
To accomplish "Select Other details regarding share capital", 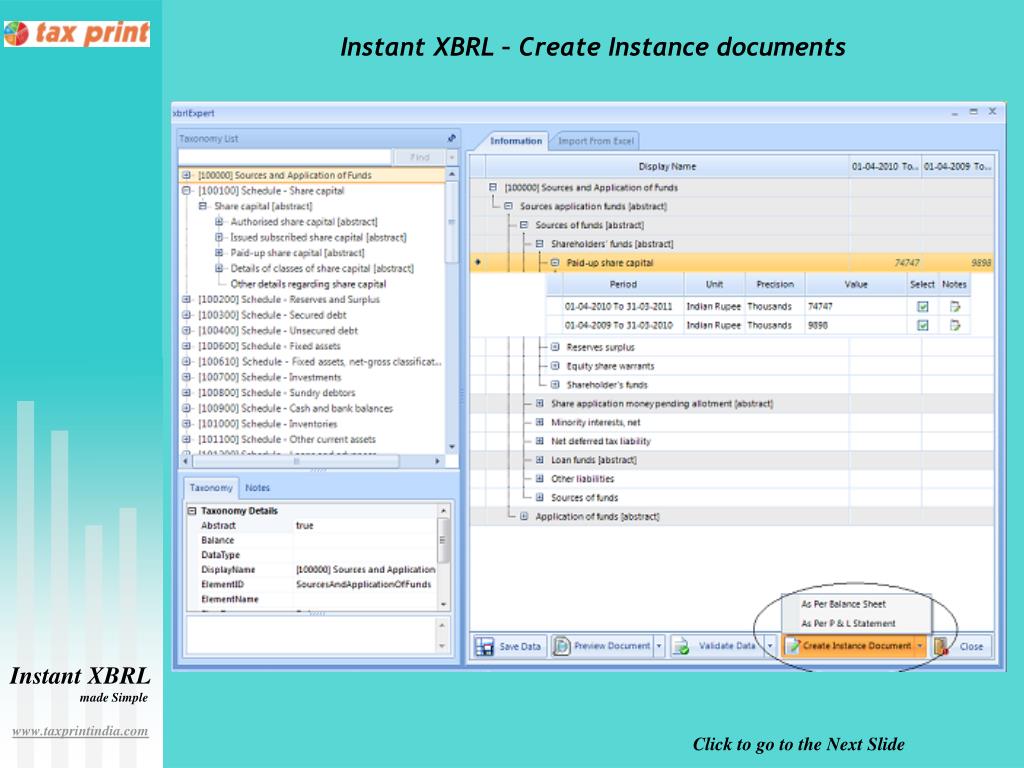I will click(x=308, y=284).
